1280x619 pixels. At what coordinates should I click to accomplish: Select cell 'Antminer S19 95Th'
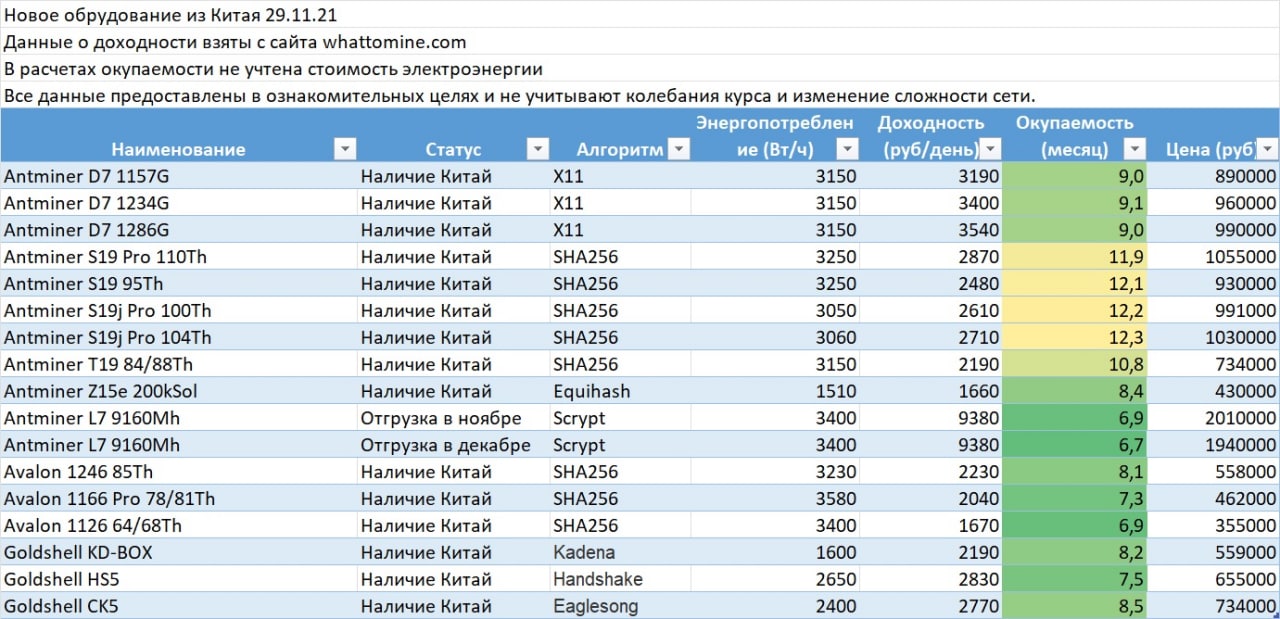179,284
